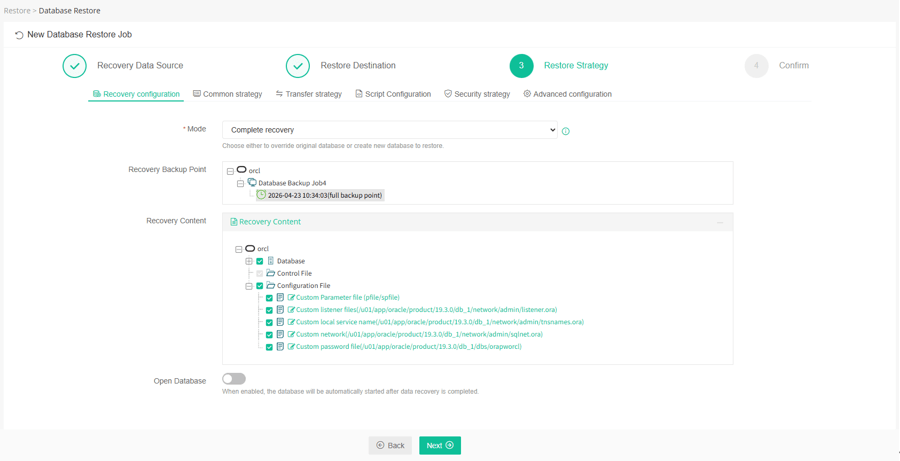Click the file icon beside Custom listener files
900x461 pixels.
280,310
